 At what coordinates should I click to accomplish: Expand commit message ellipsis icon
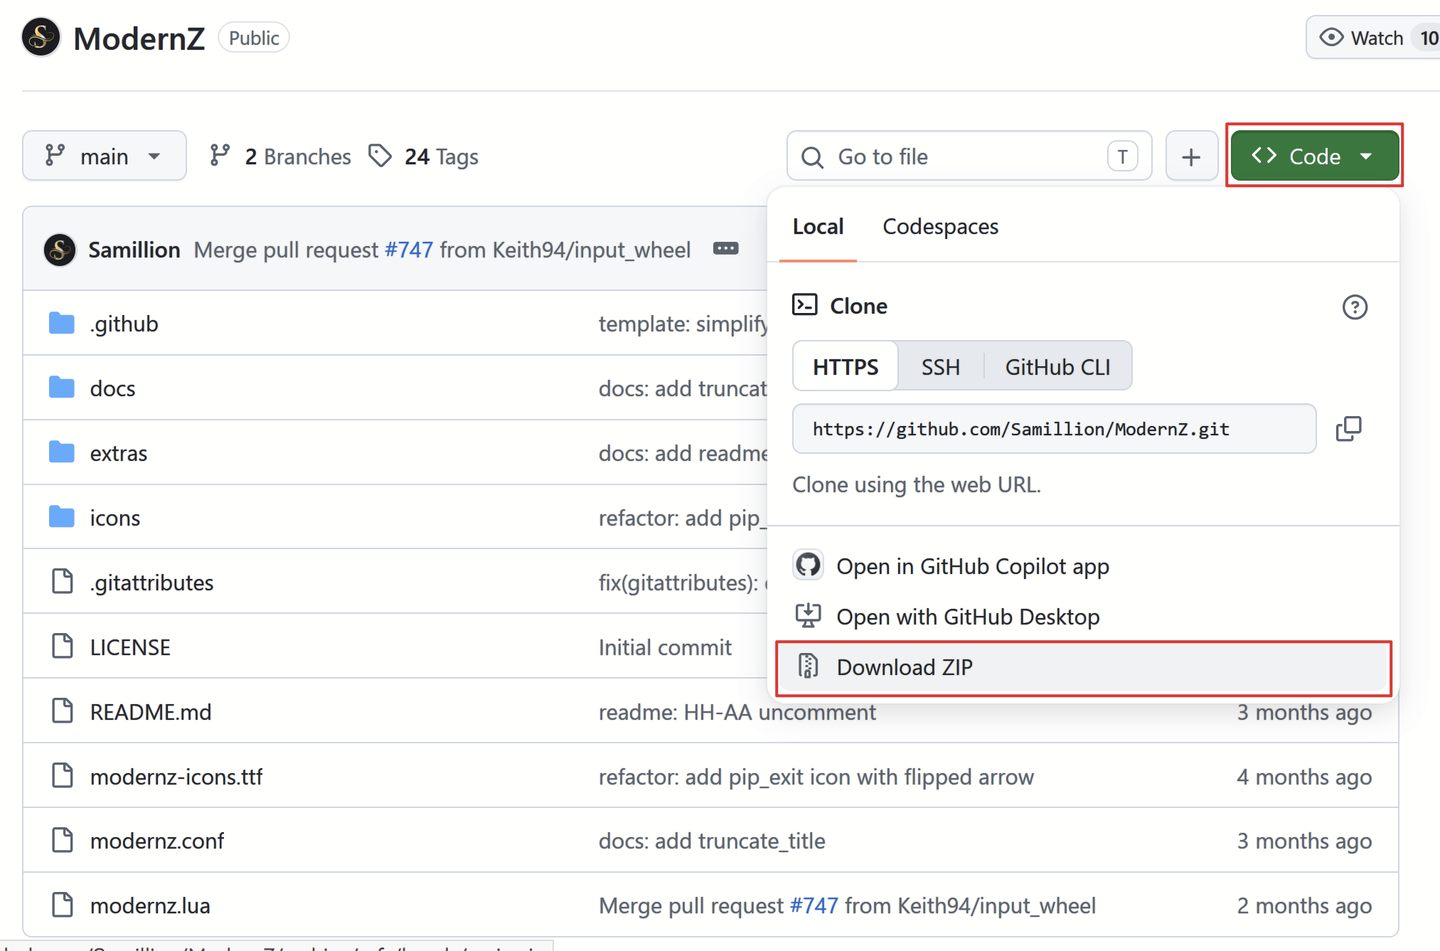(726, 249)
